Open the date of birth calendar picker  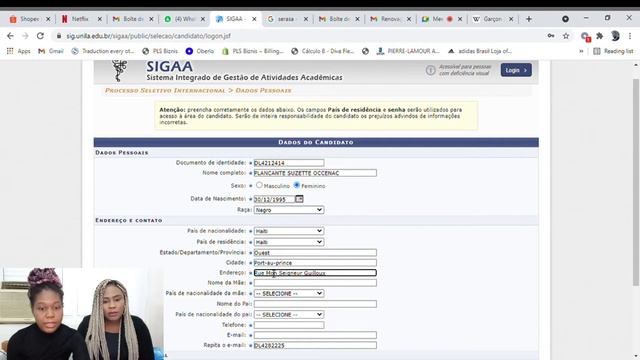[299, 199]
